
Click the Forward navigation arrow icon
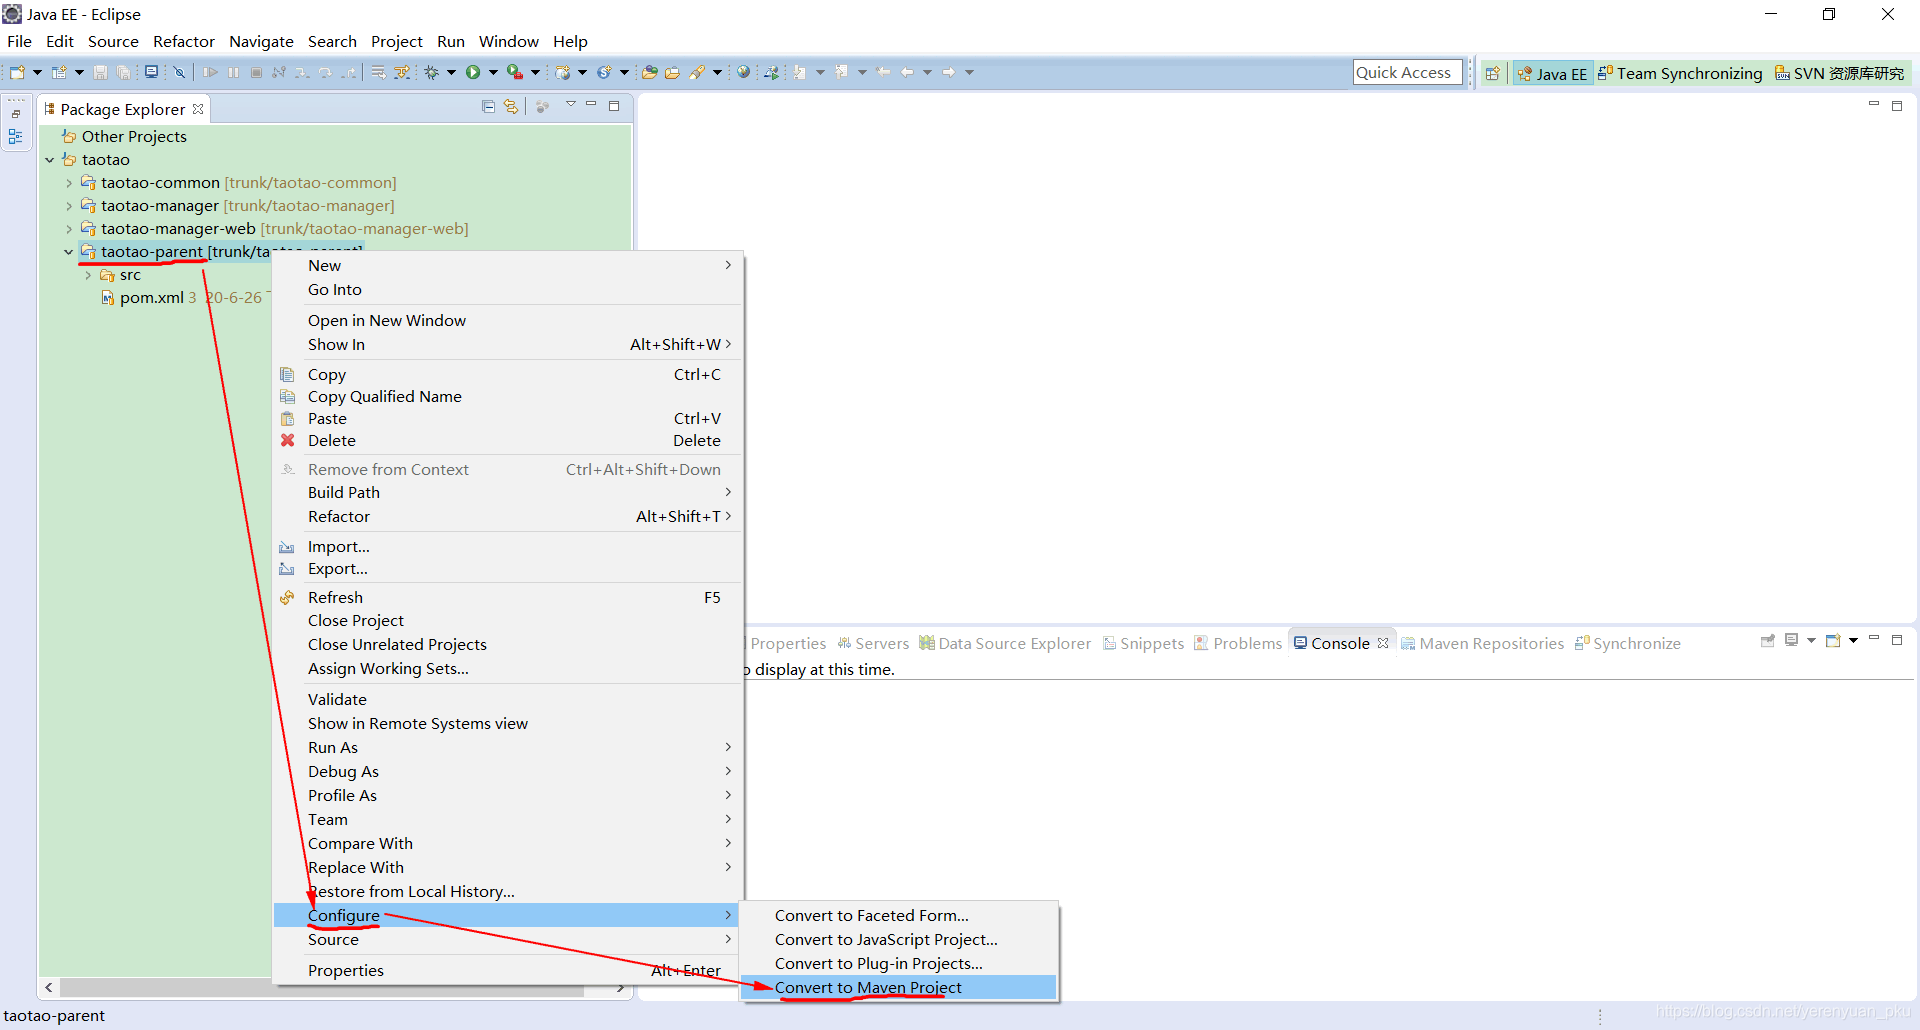point(949,72)
